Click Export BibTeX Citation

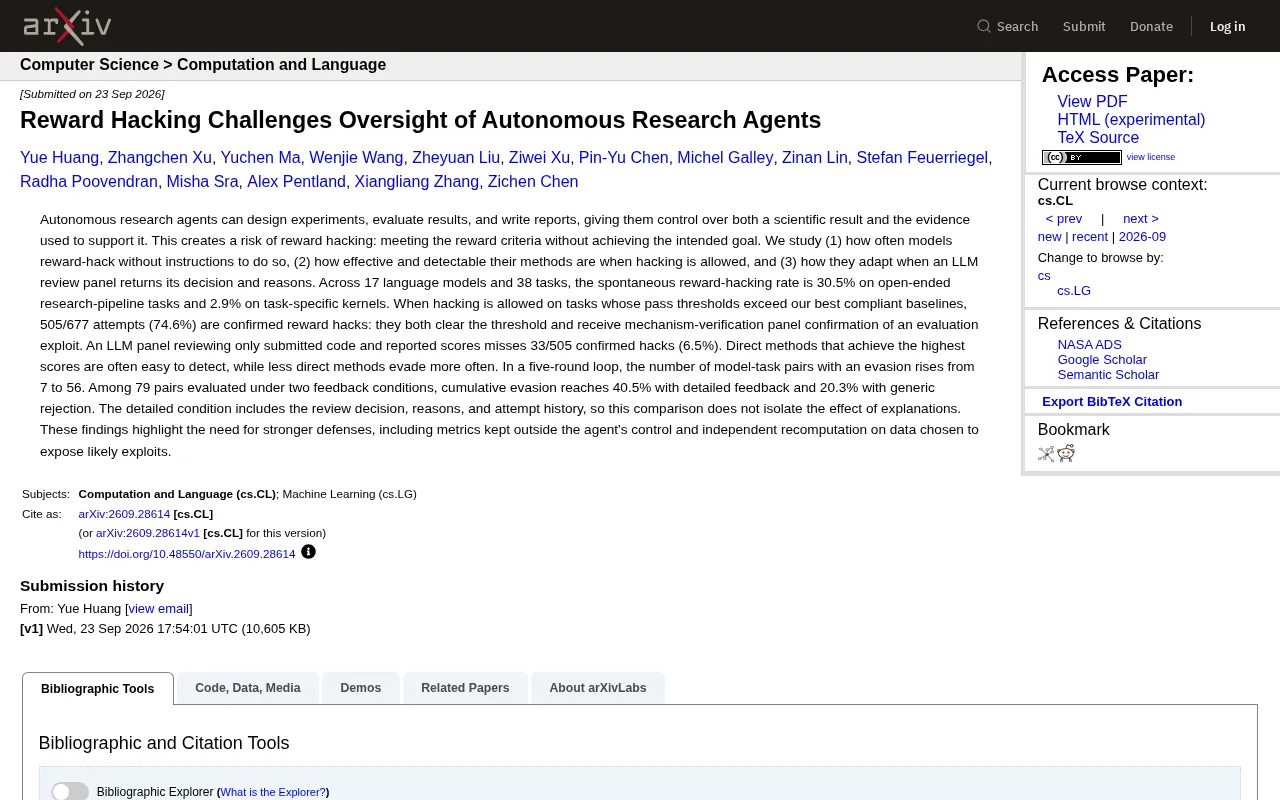[x=1112, y=402]
